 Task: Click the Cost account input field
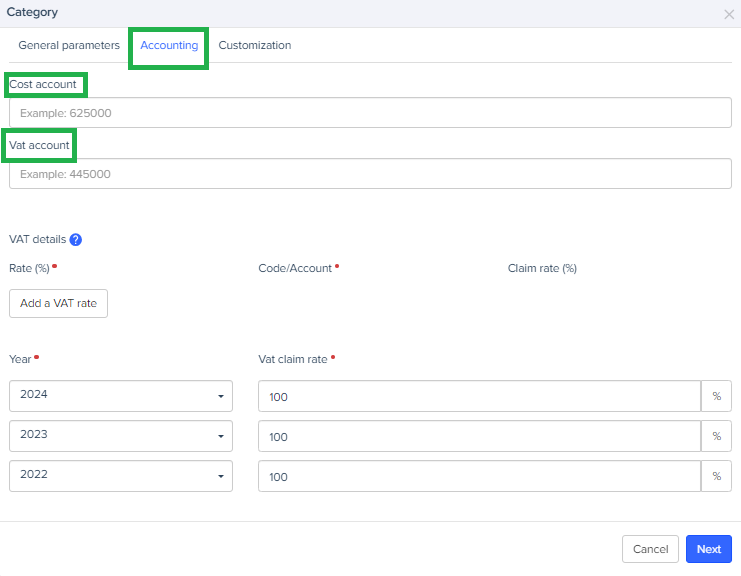tap(370, 113)
